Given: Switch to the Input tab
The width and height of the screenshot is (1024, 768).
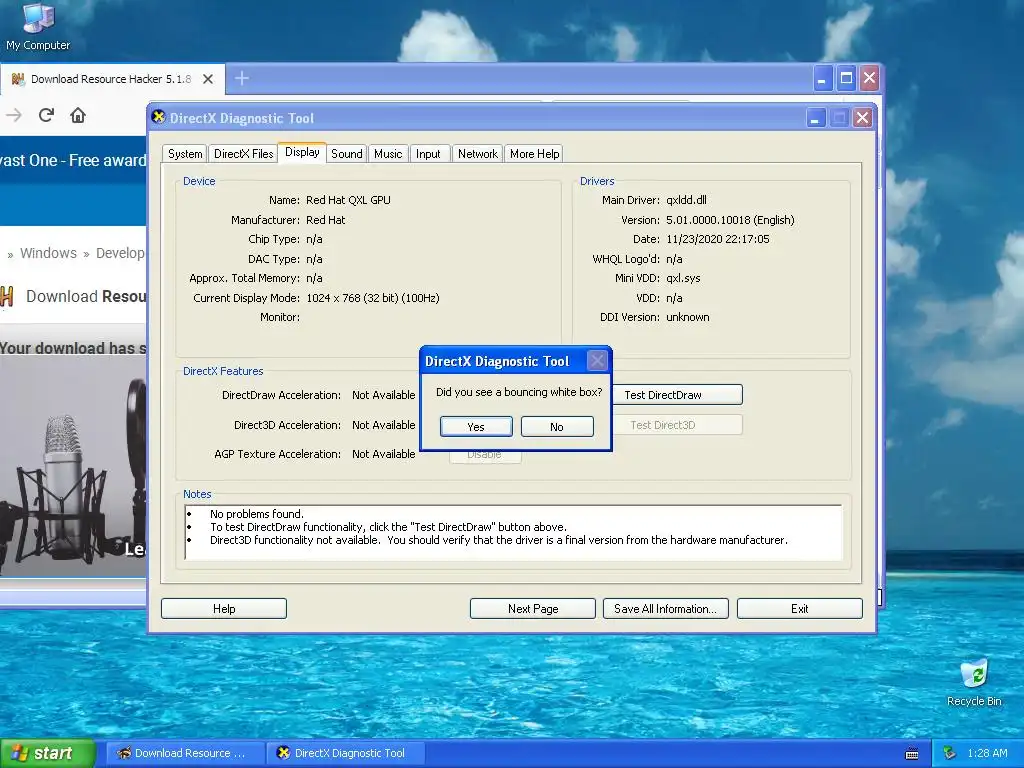Looking at the screenshot, I should 428,154.
